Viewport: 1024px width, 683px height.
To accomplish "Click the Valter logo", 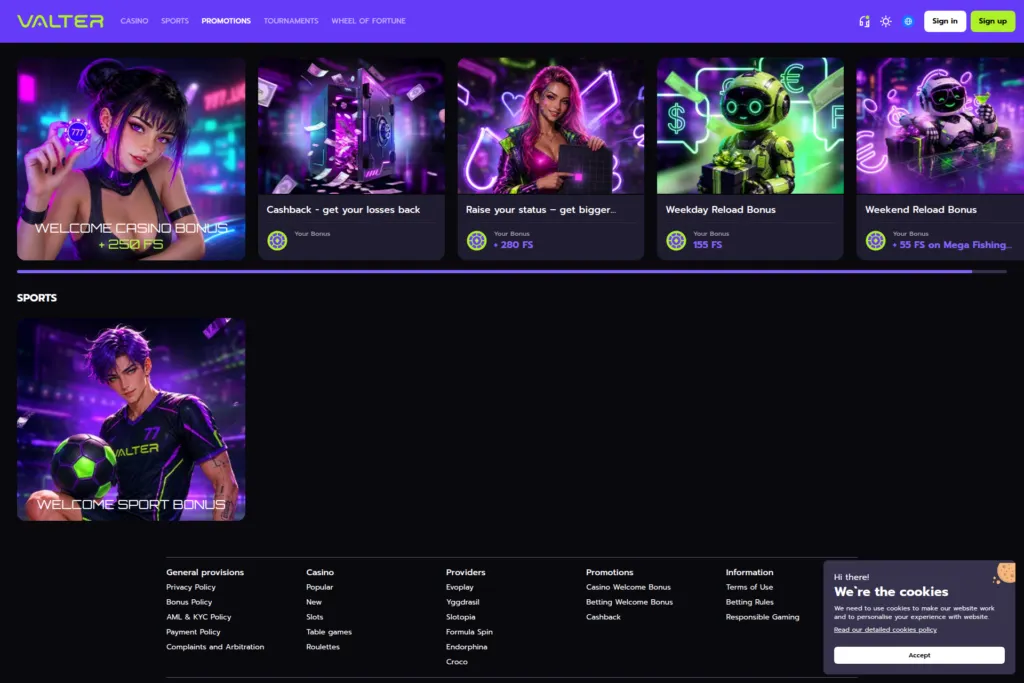I will (60, 21).
